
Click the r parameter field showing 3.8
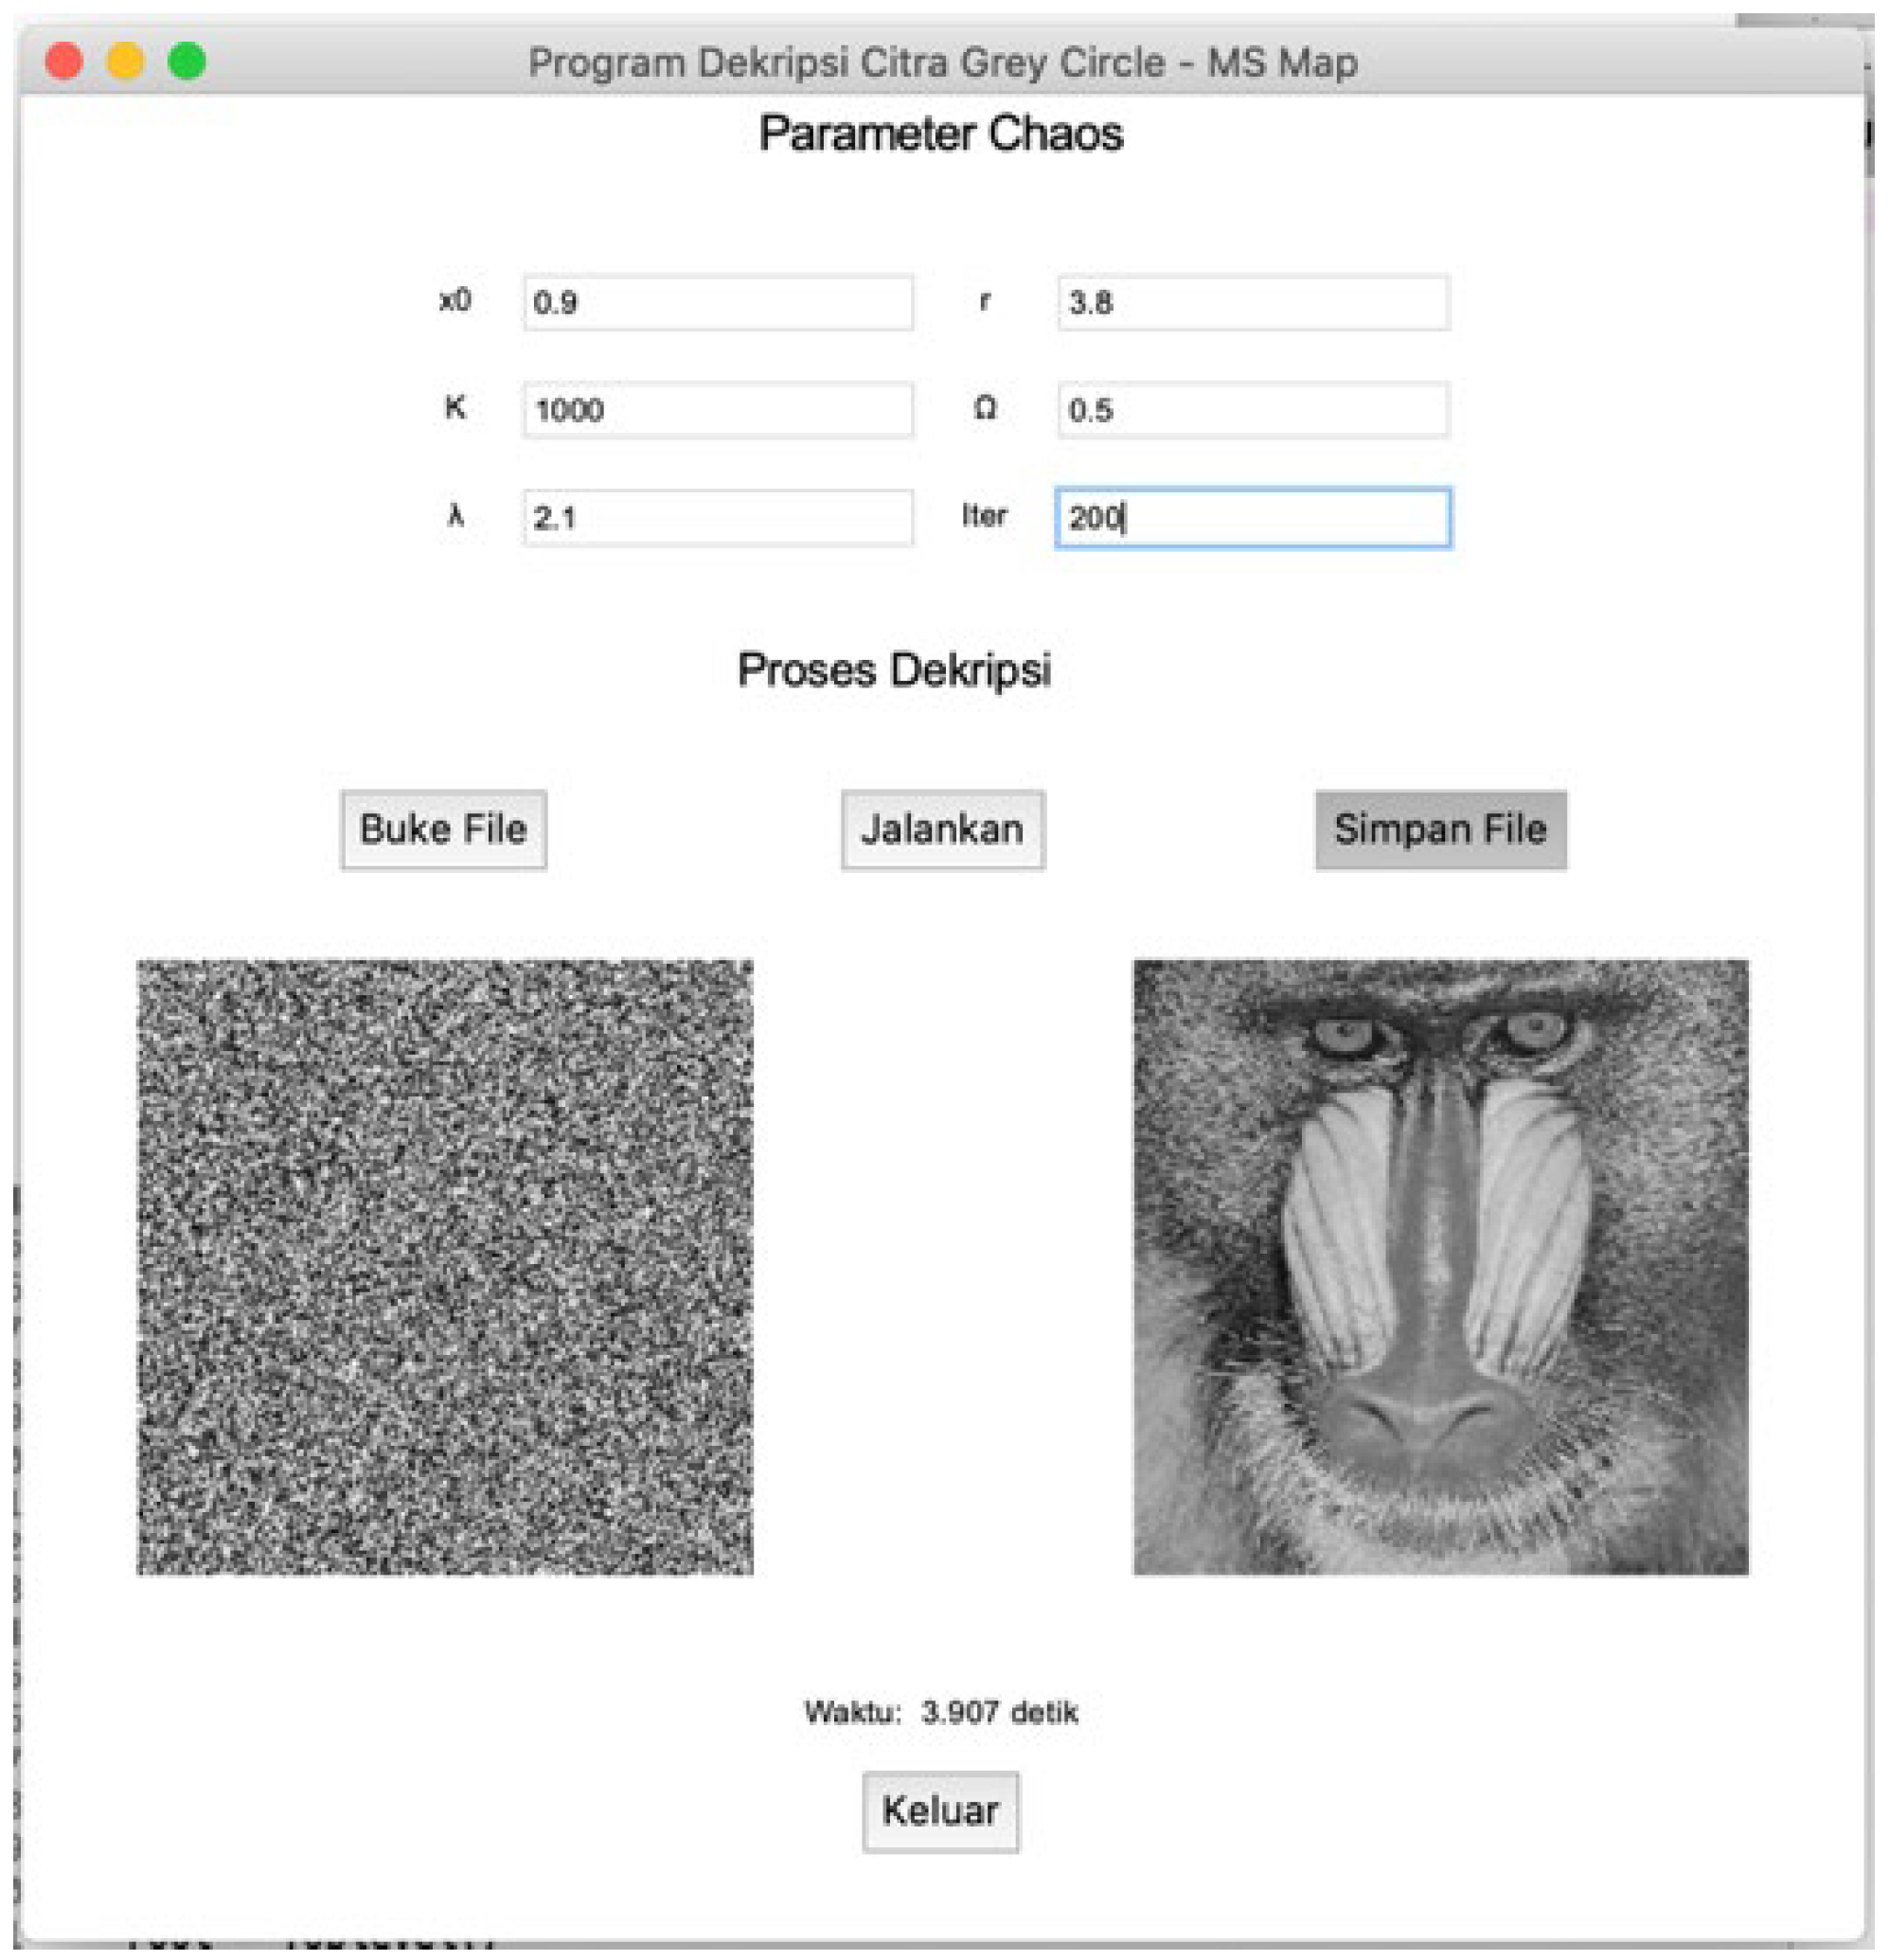(1252, 302)
